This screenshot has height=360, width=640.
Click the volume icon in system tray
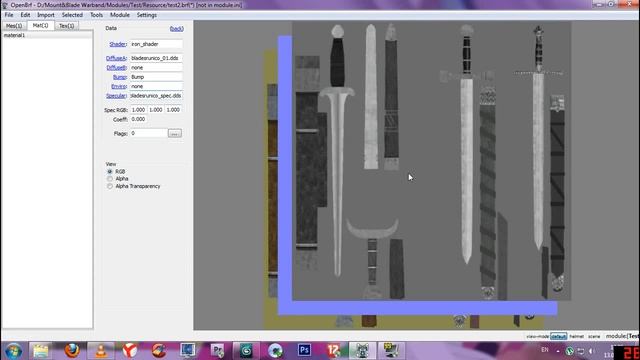pyautogui.click(x=591, y=351)
